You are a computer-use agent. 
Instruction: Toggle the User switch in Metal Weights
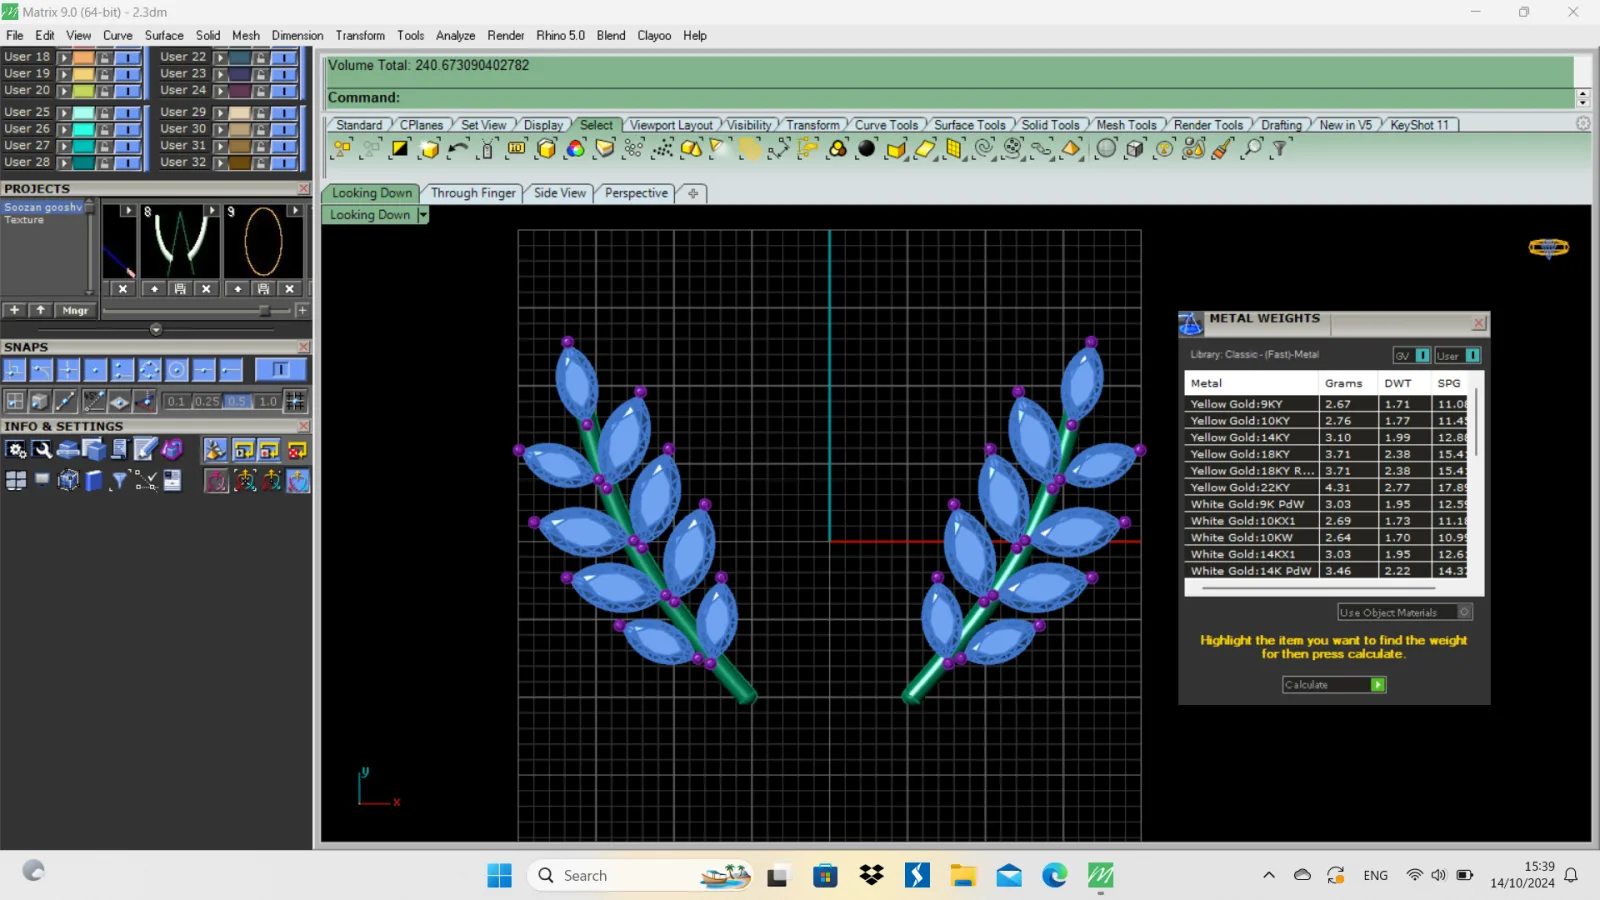coord(1458,355)
